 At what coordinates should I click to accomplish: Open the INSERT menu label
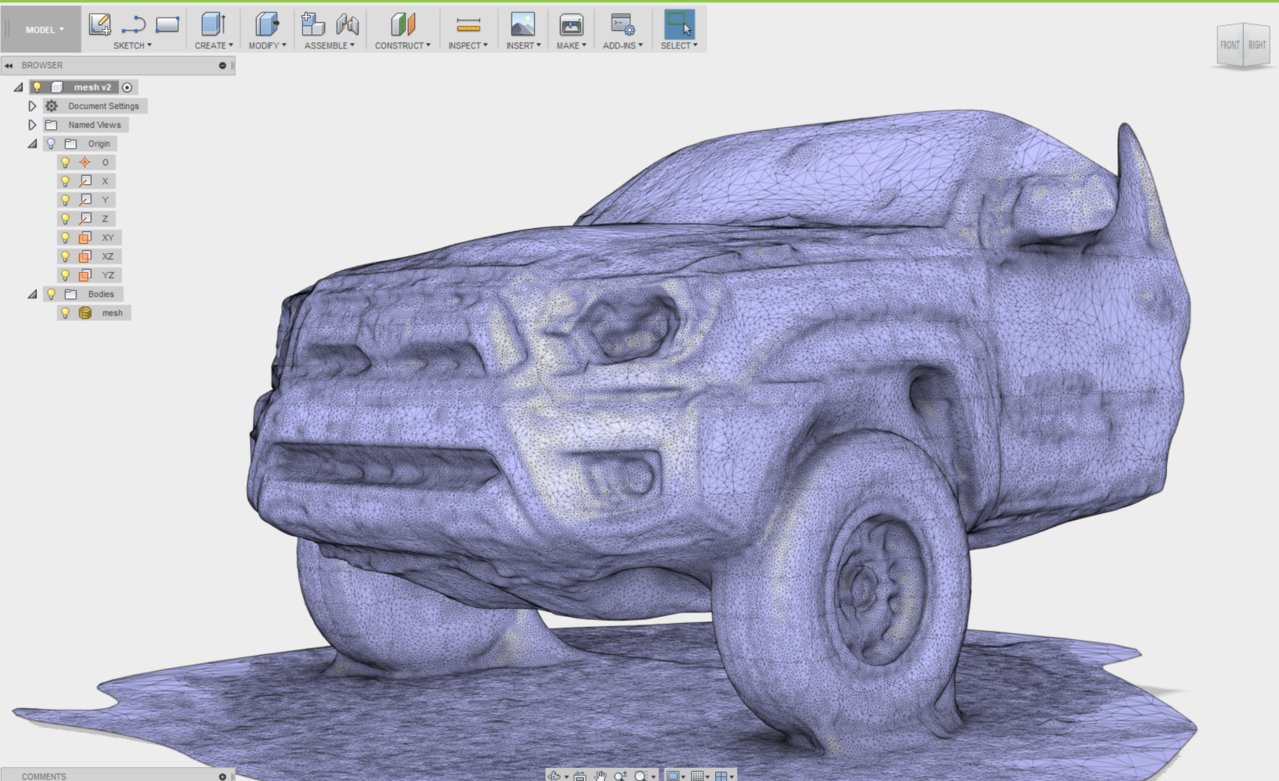(522, 45)
